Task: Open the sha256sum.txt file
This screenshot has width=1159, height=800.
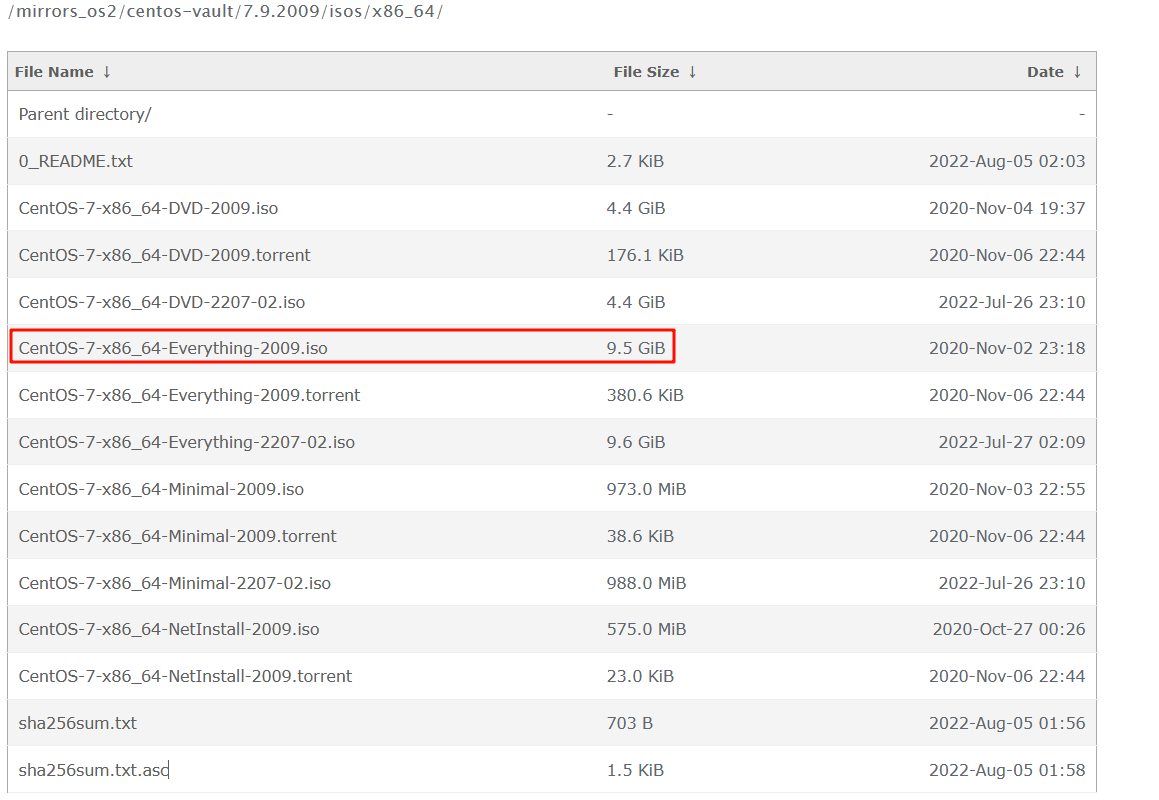Action: 78,723
